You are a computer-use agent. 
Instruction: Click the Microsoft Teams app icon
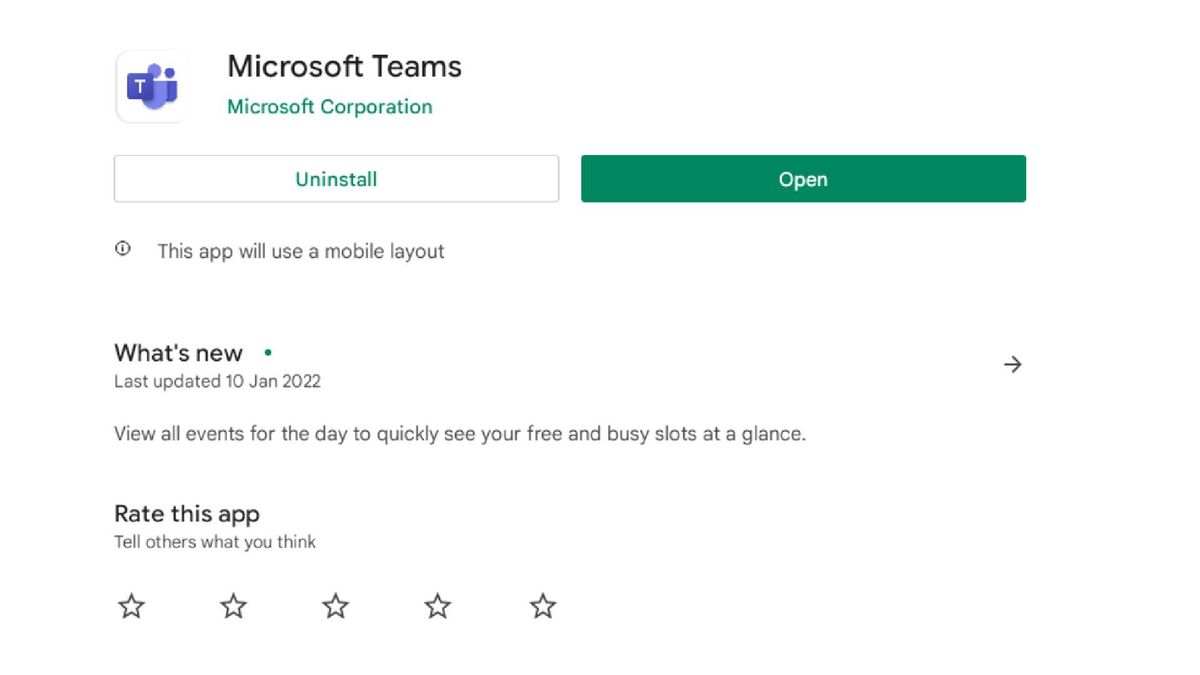tap(152, 85)
